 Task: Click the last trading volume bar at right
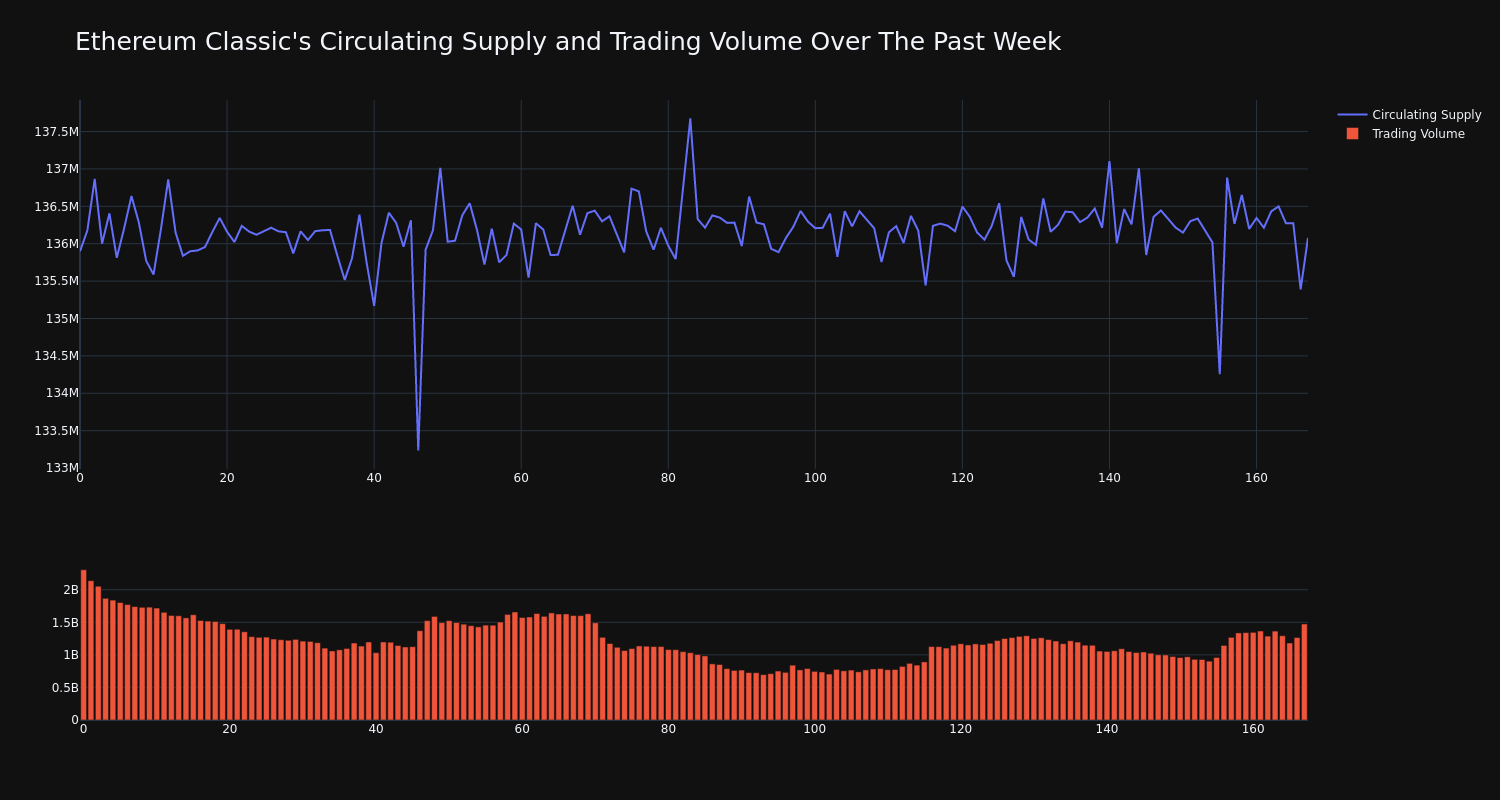point(1304,672)
